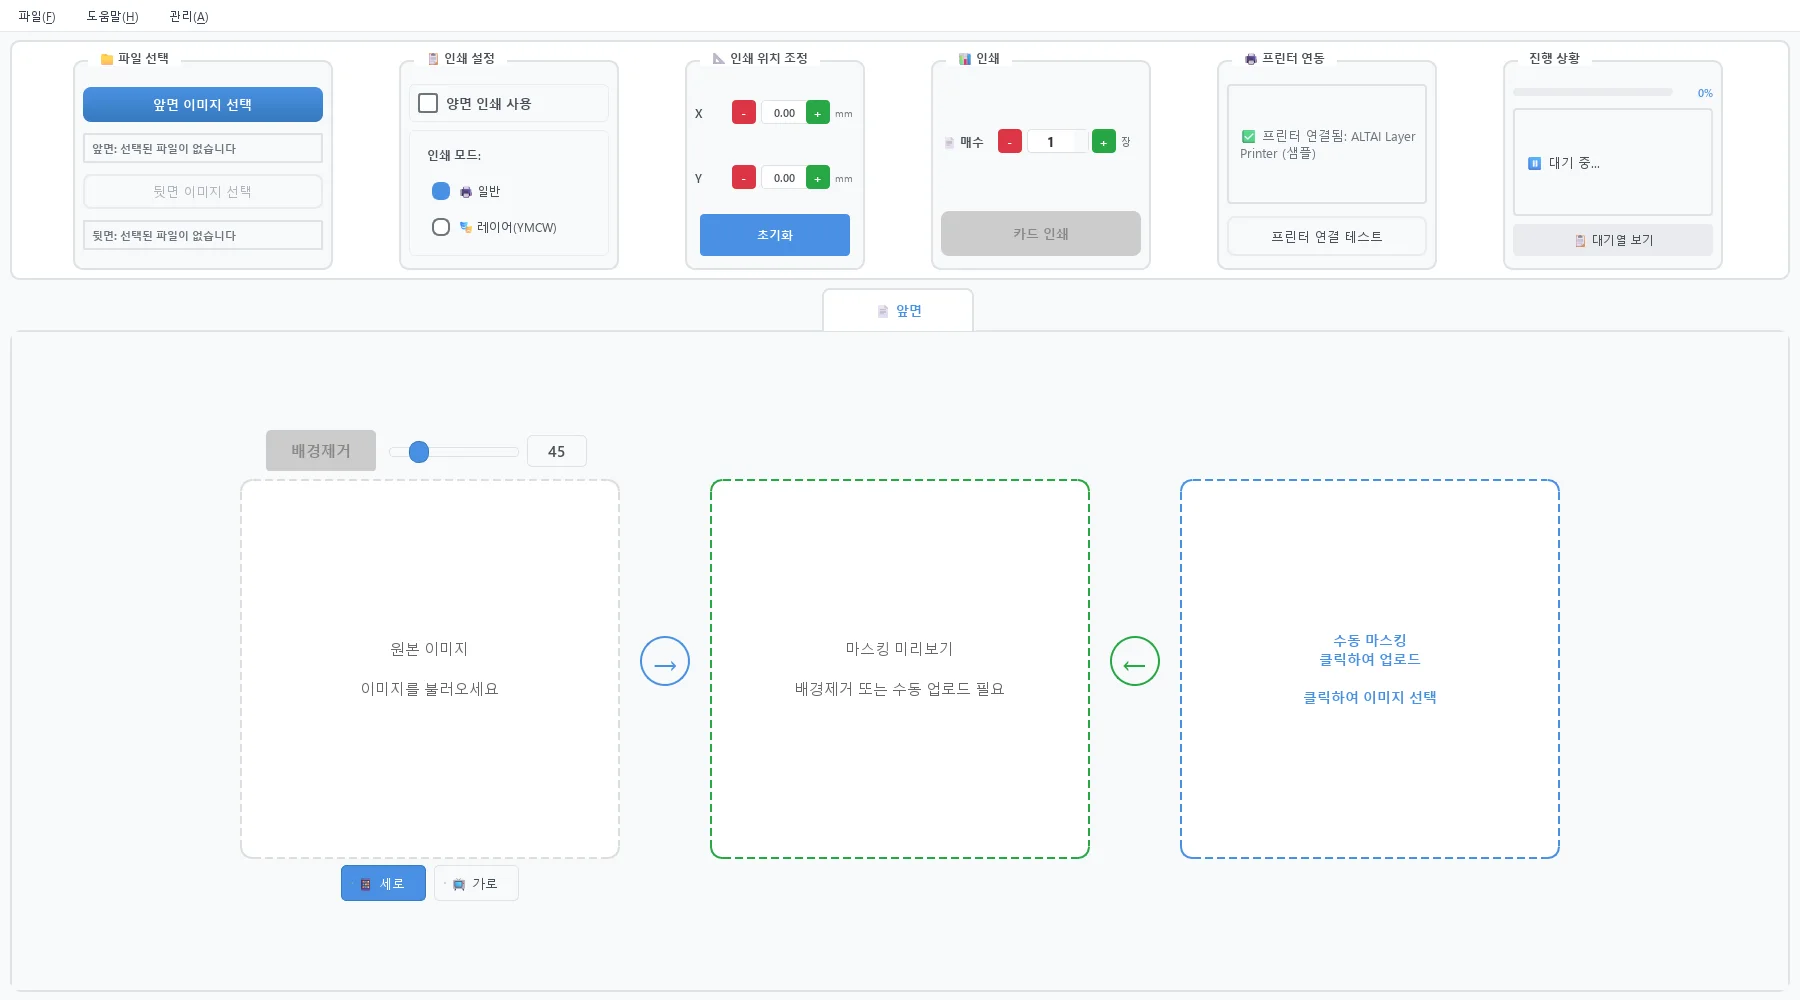Image resolution: width=1800 pixels, height=1000 pixels.
Task: Click 프린터 연결 테스트 button
Action: coord(1327,236)
